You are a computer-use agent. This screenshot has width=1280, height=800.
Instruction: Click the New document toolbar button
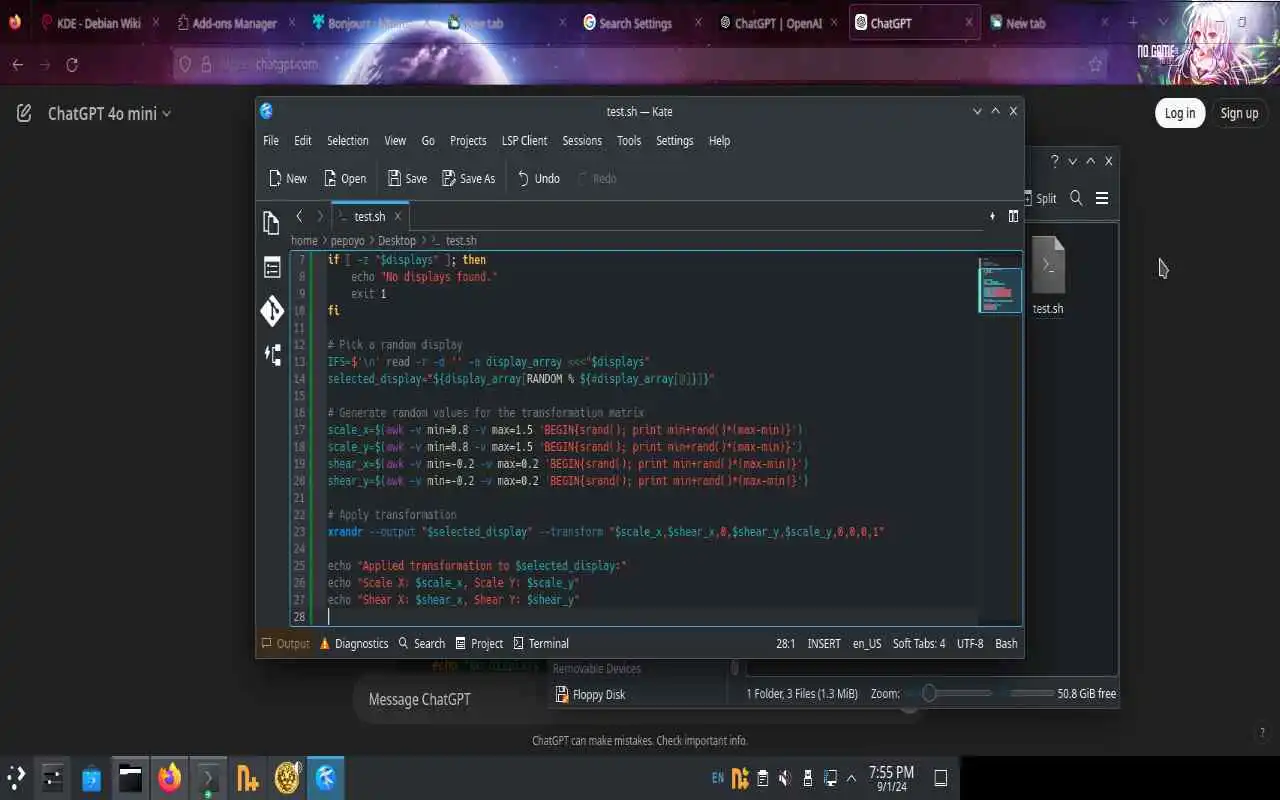[x=287, y=178]
